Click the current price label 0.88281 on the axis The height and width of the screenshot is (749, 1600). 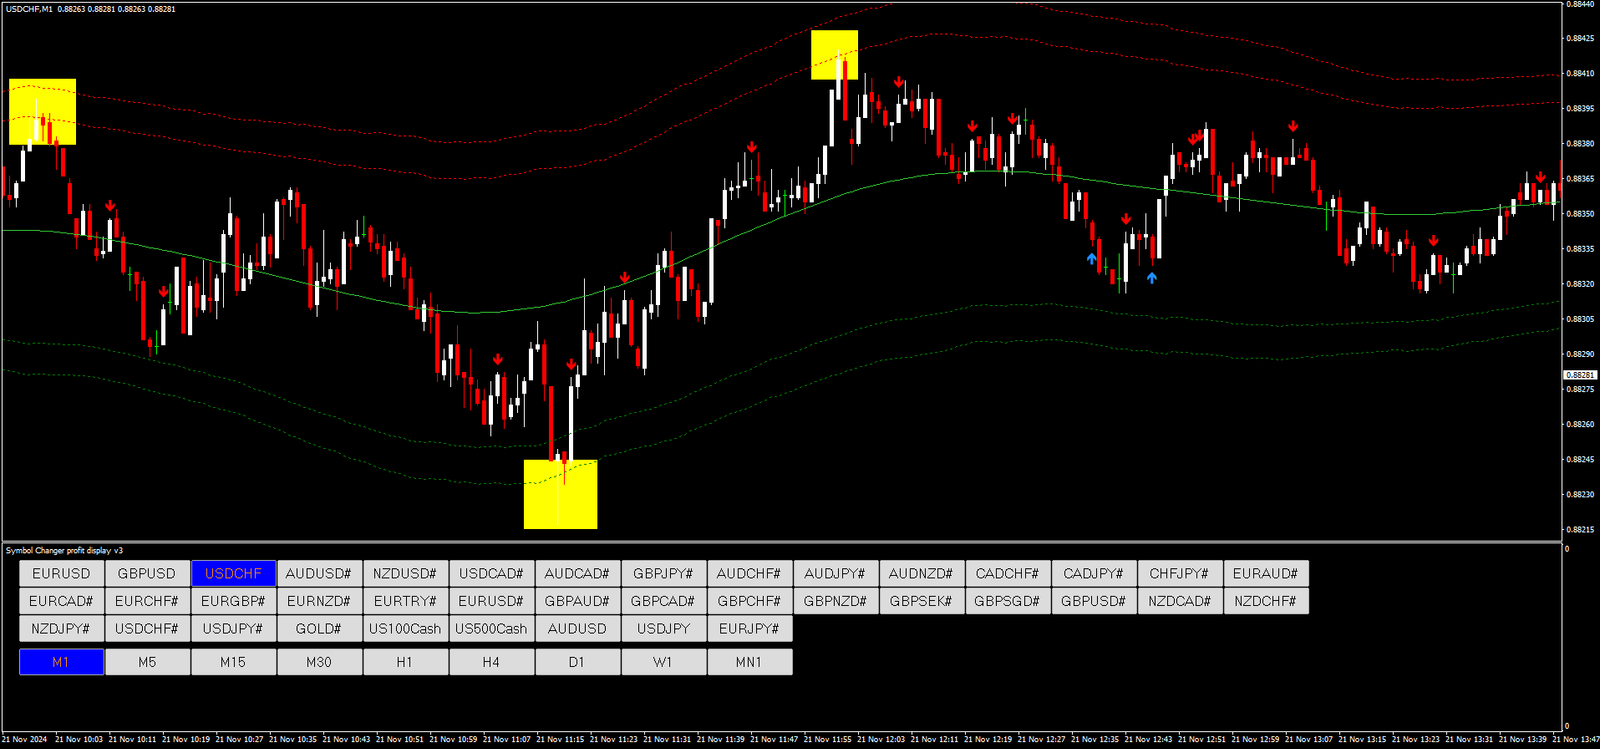(x=1580, y=375)
